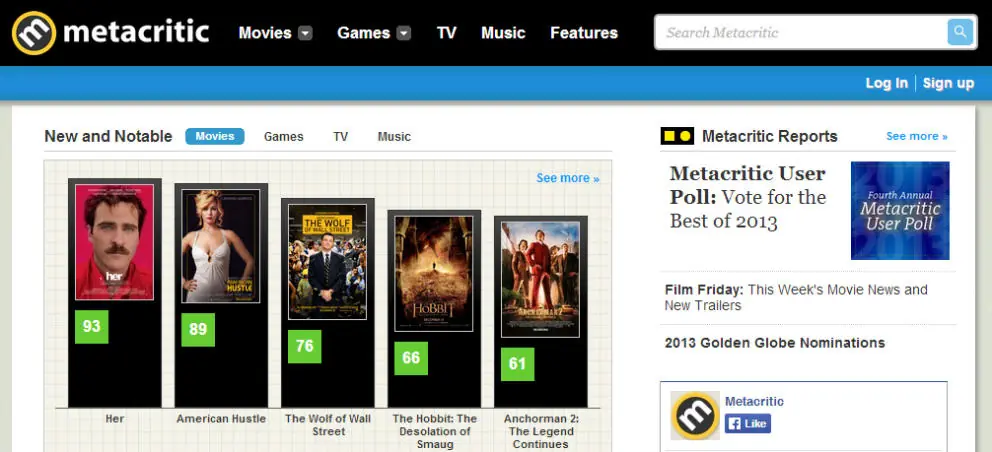
Task: Click Anchorman 2: The Legend Continues title
Action: point(541,432)
